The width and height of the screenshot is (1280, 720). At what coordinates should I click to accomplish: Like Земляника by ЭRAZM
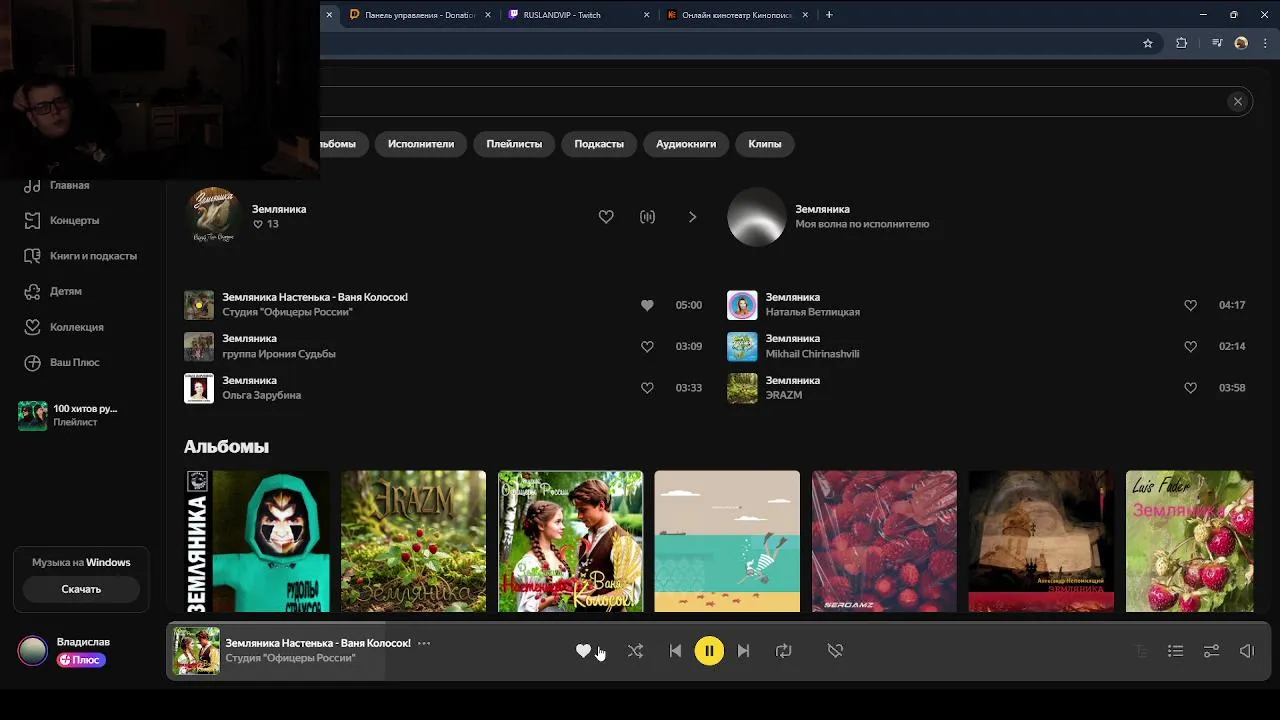pyautogui.click(x=1190, y=388)
